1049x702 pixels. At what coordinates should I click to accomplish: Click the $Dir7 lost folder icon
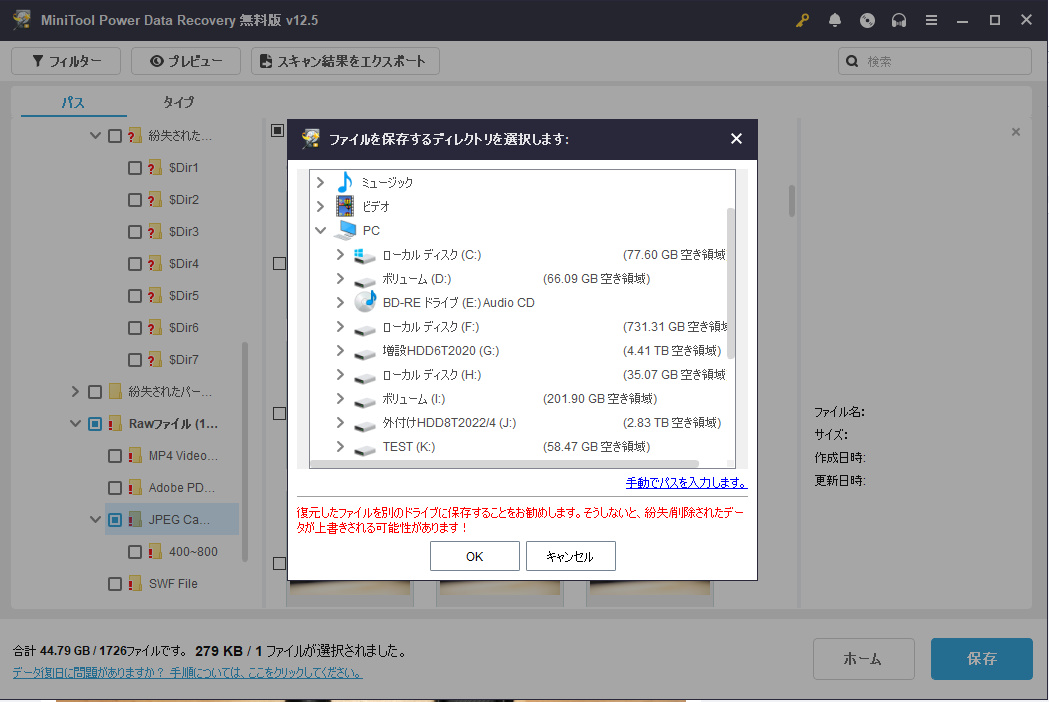[x=155, y=359]
